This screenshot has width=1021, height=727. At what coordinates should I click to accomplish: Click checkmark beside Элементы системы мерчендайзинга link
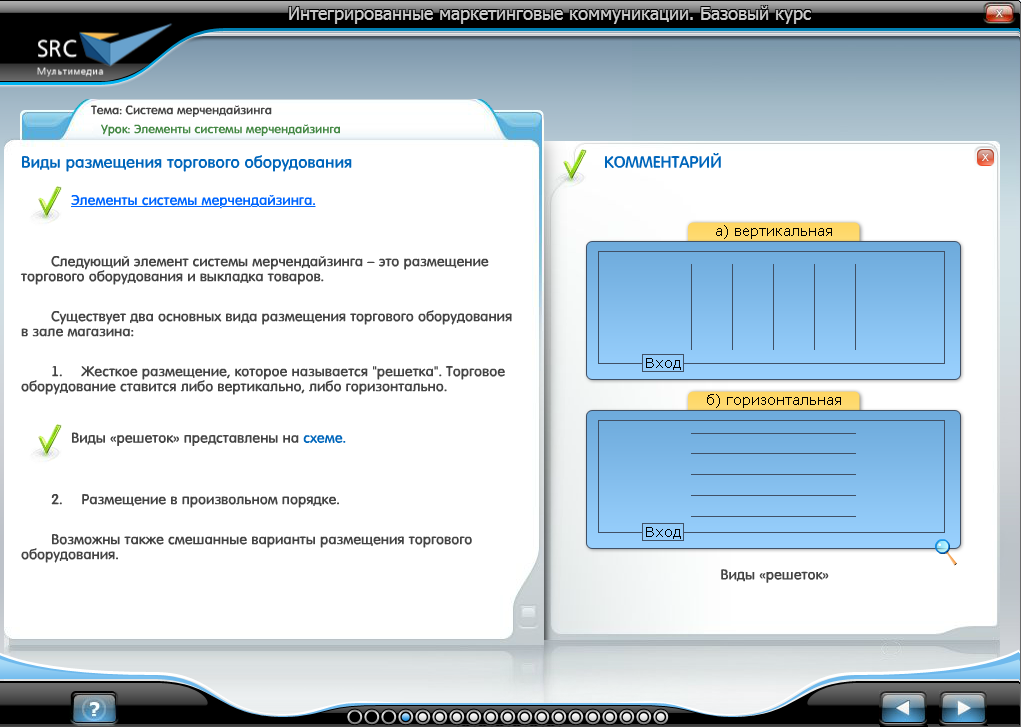click(x=48, y=202)
